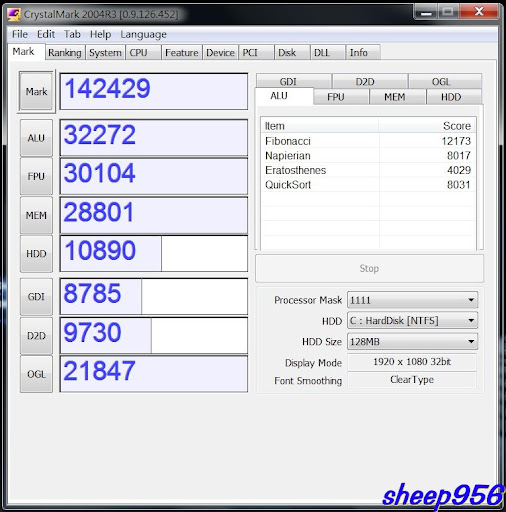The image size is (506, 512).
Task: Select the Napierian result row
Action: [368, 156]
